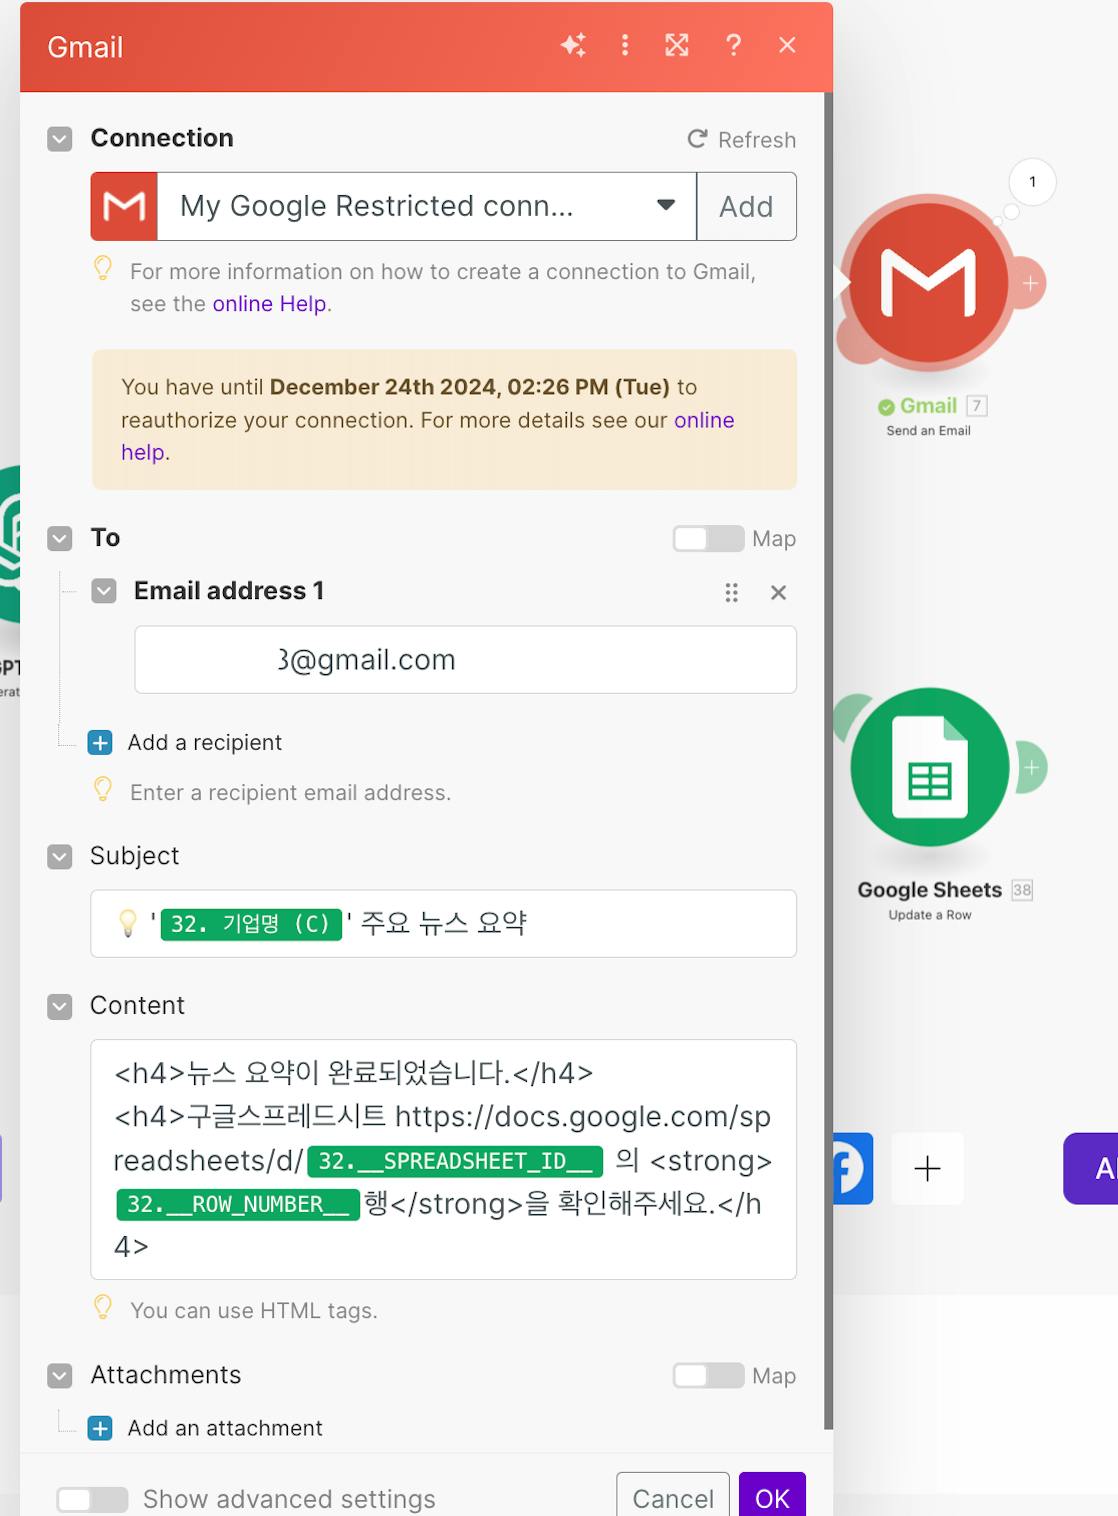
Task: Click the Refresh connection icon
Action: (x=697, y=139)
